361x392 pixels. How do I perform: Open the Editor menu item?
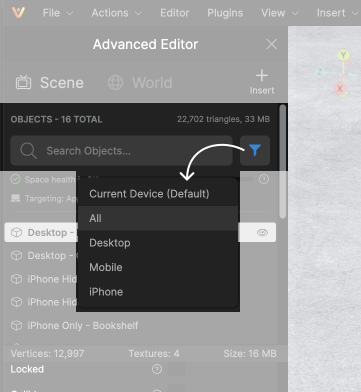tap(174, 13)
